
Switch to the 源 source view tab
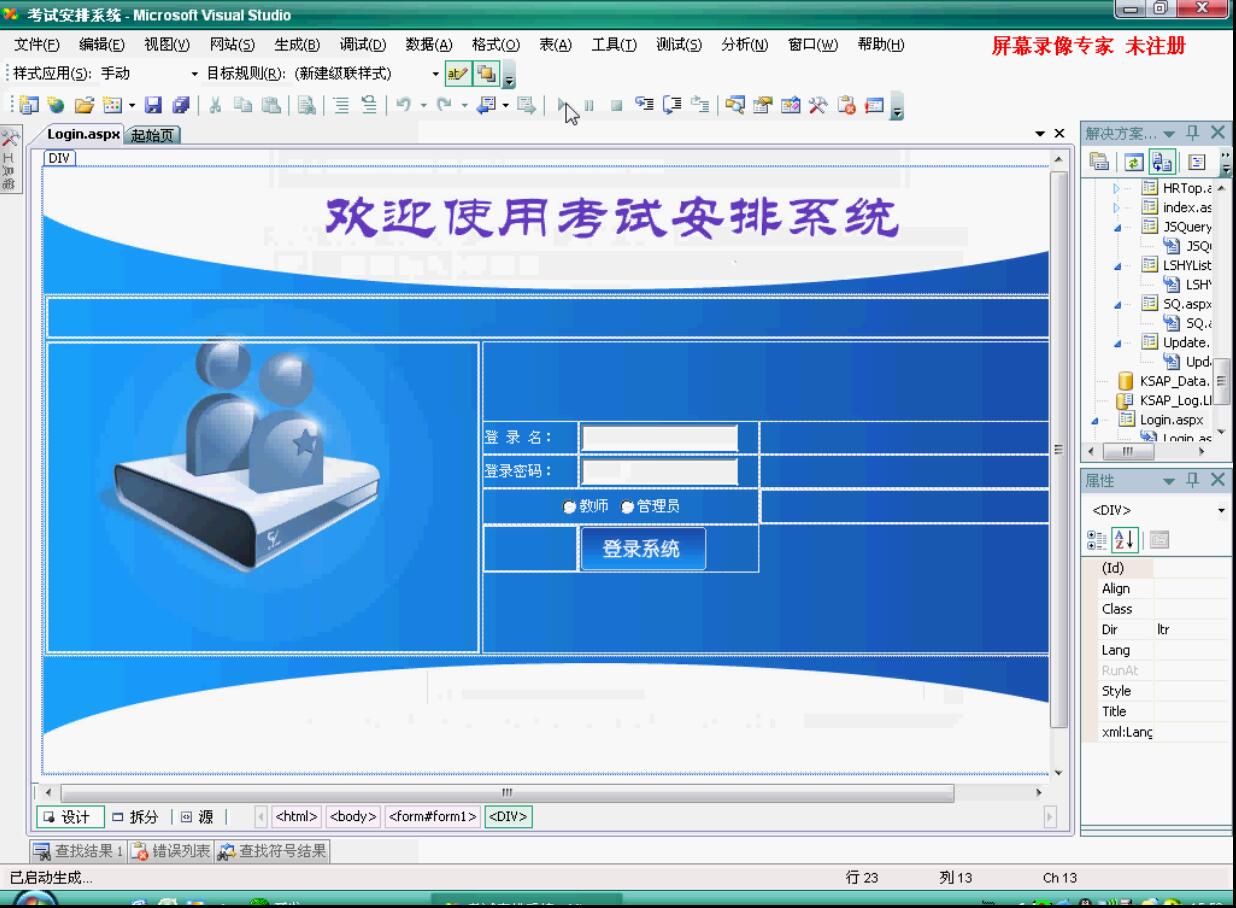pos(197,817)
